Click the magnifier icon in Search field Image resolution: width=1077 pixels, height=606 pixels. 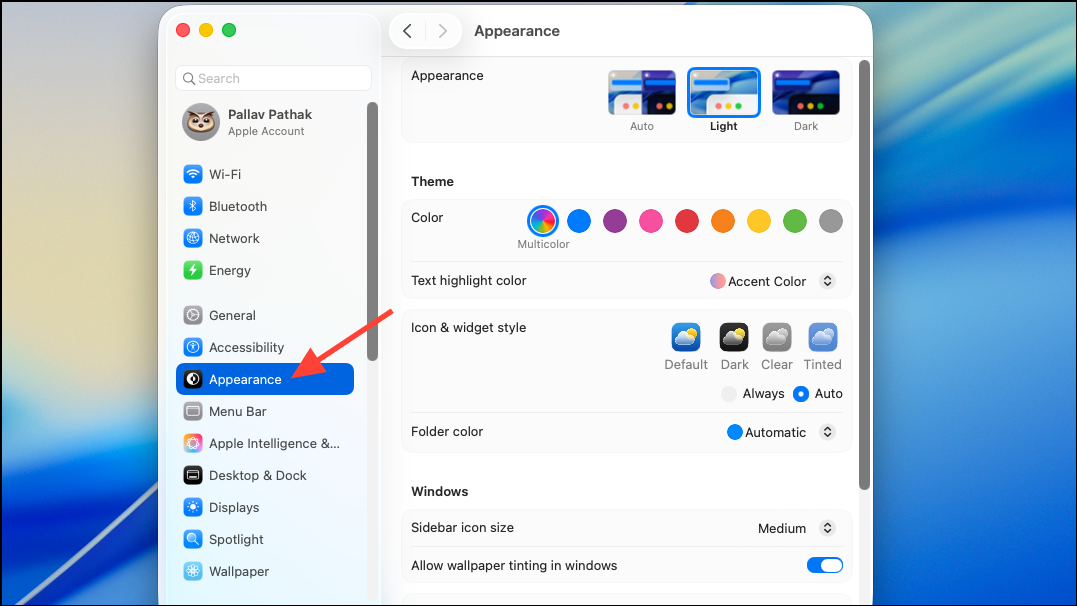189,78
